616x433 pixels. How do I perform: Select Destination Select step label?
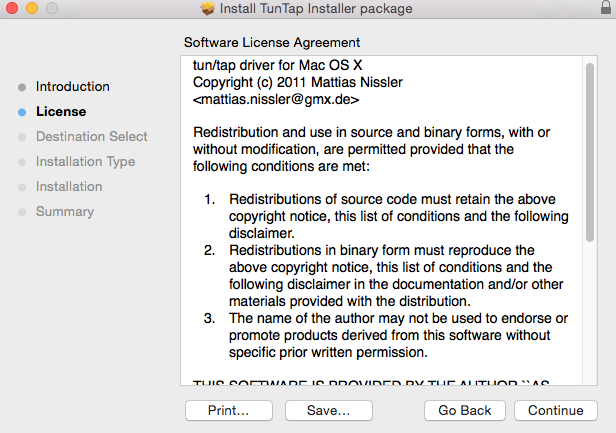click(x=92, y=136)
